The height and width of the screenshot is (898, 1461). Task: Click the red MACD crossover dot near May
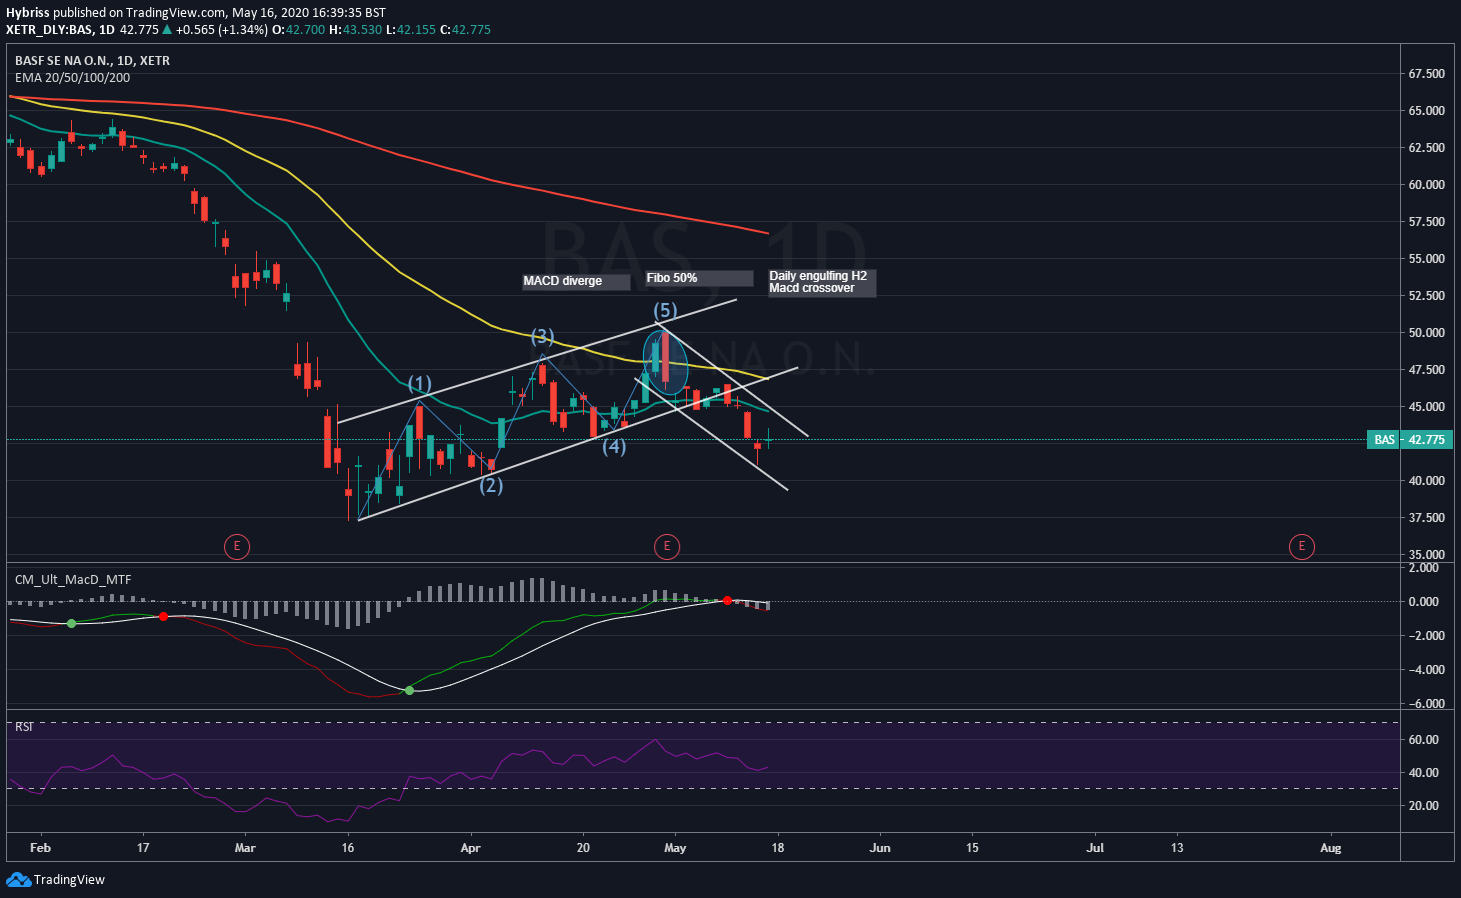click(727, 601)
